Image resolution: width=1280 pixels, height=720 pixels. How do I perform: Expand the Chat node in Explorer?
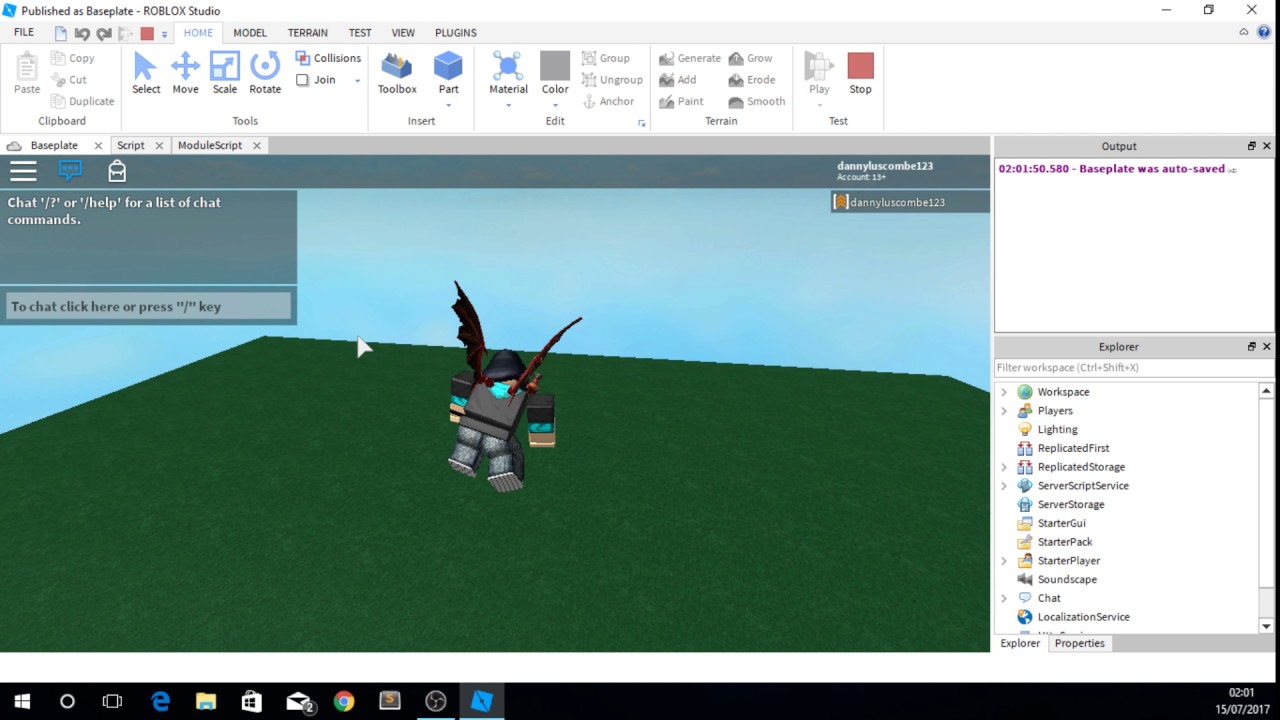[1004, 598]
